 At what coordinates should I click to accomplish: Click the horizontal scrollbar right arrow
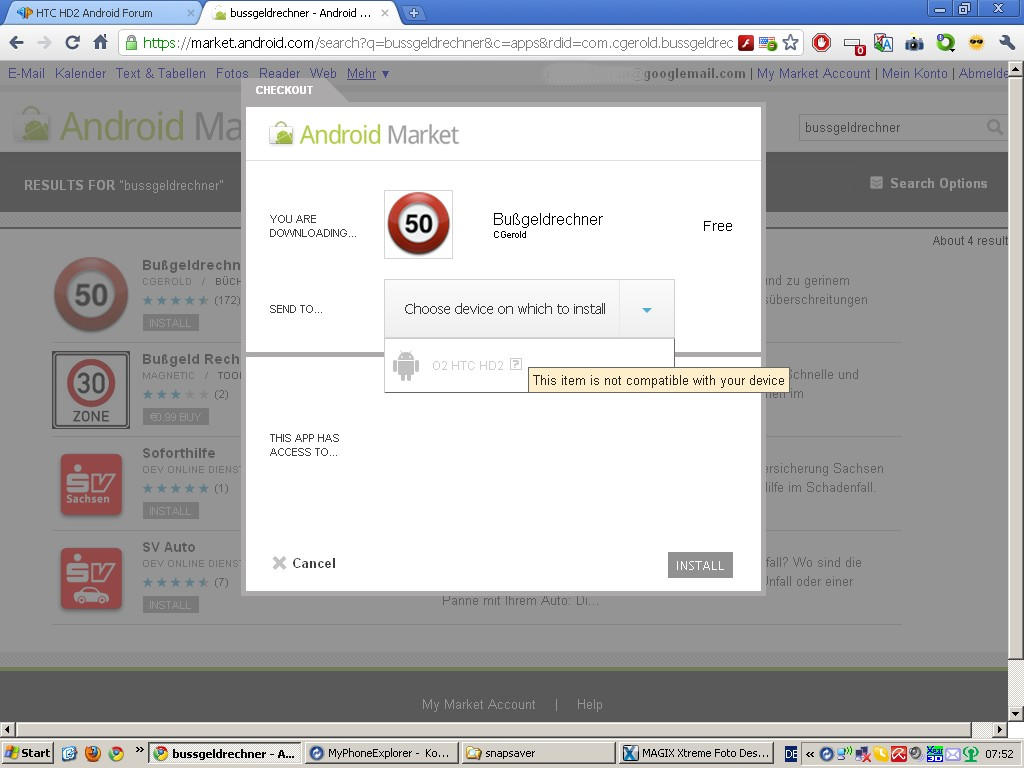(1000, 729)
